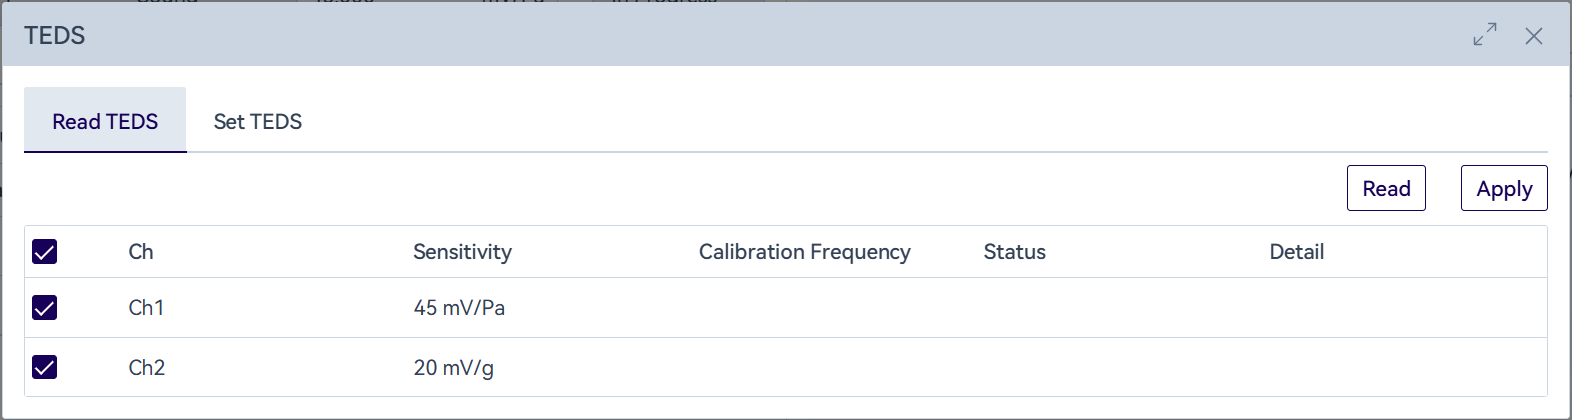Click the TEDS dialog title text
This screenshot has height=420, width=1572.
55,36
